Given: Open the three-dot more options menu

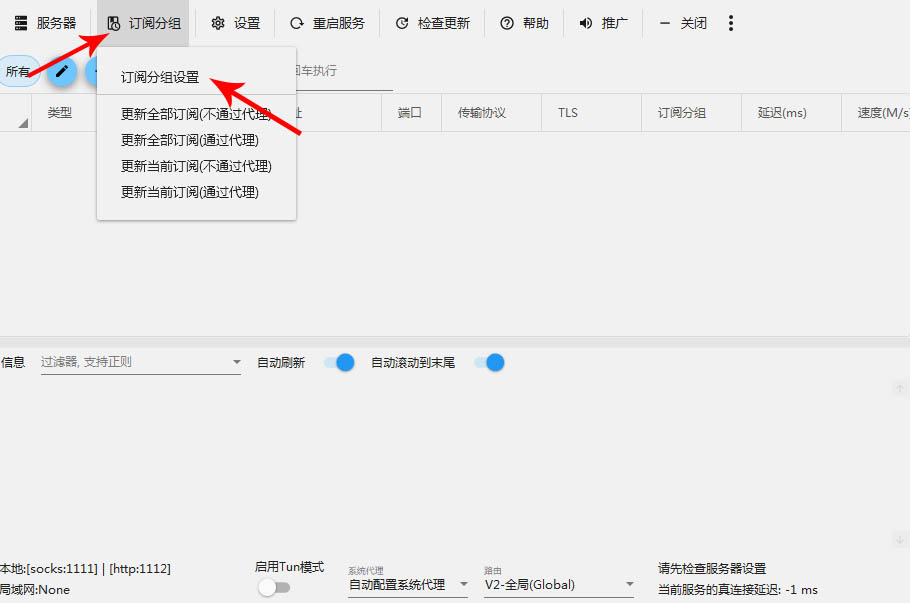Looking at the screenshot, I should pyautogui.click(x=731, y=23).
